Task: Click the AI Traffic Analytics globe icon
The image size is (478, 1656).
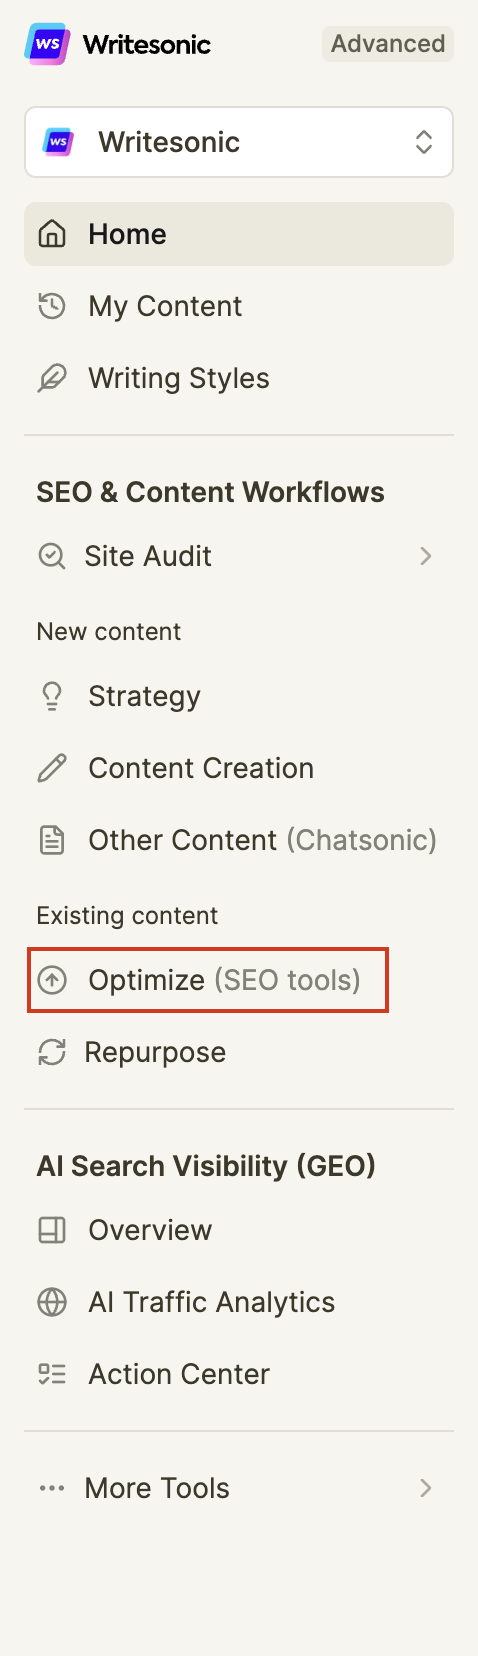Action: point(52,1302)
